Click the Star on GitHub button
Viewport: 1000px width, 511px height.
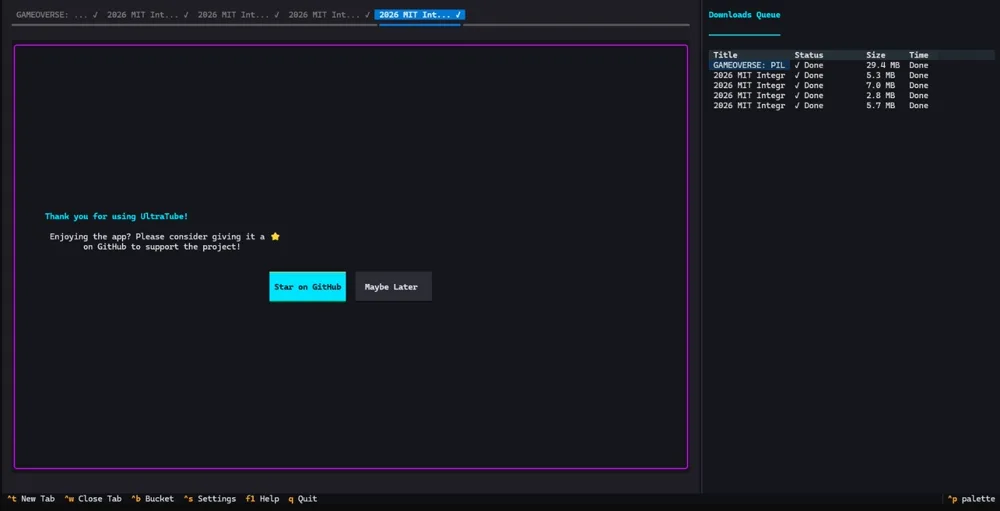tap(307, 286)
